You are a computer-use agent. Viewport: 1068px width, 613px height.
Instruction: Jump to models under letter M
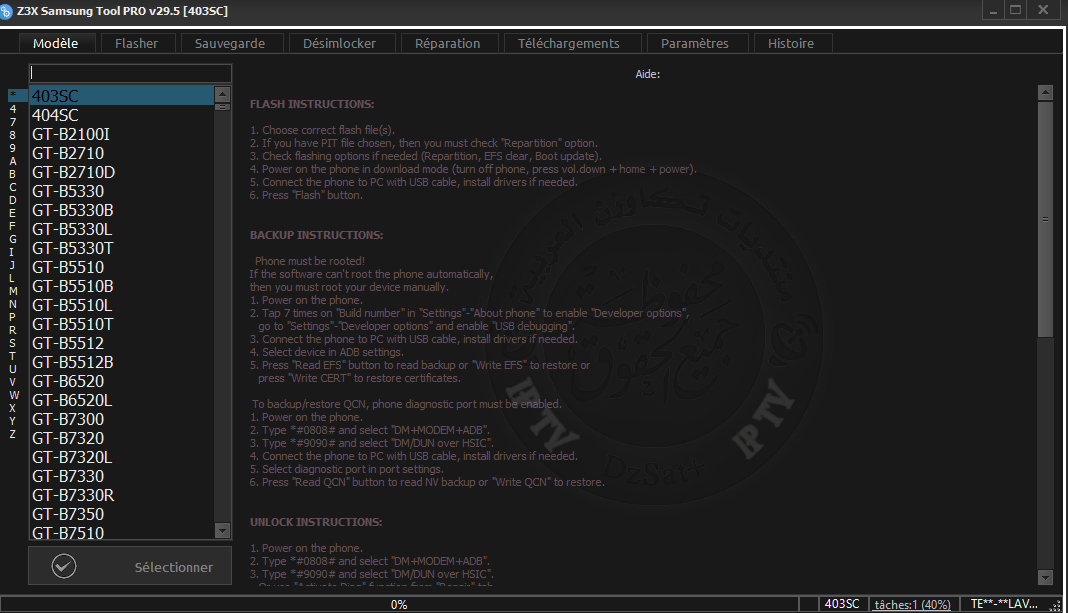coord(13,292)
